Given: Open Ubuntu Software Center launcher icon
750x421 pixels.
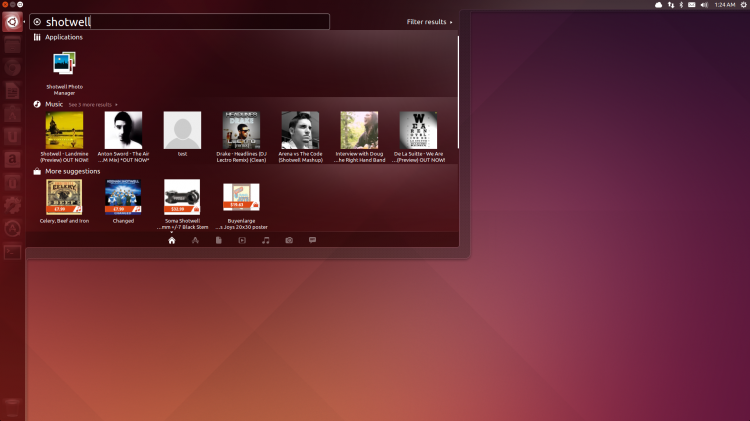Looking at the screenshot, I should [12, 114].
